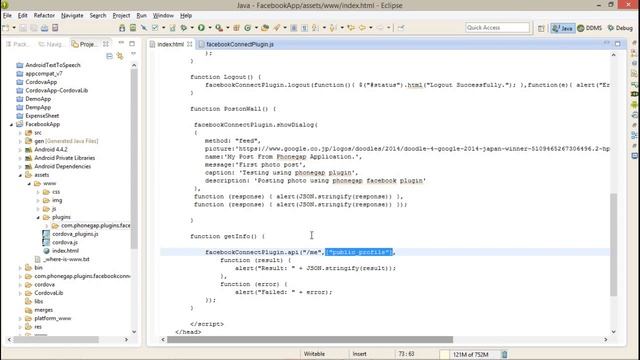Click the Writable status bar entry
The width and height of the screenshot is (640, 360).
point(314,354)
